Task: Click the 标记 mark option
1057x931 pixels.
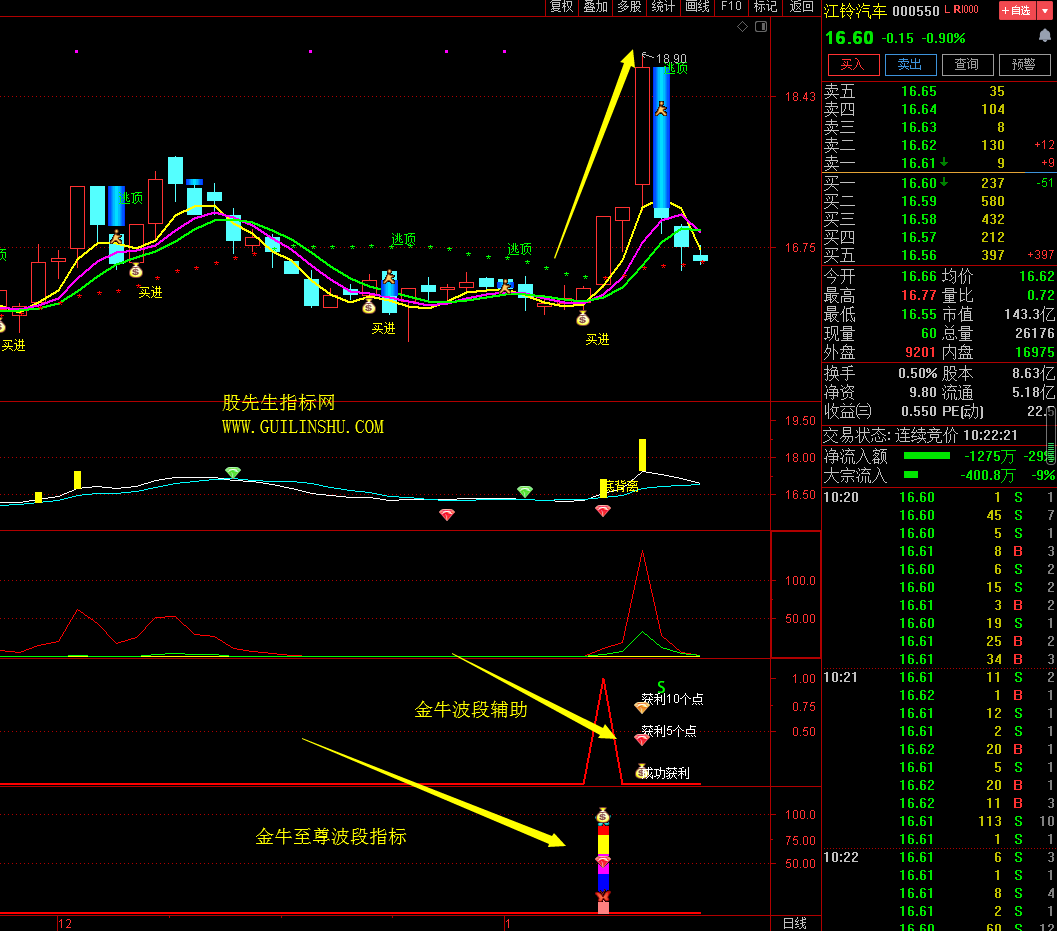Action: pos(765,7)
